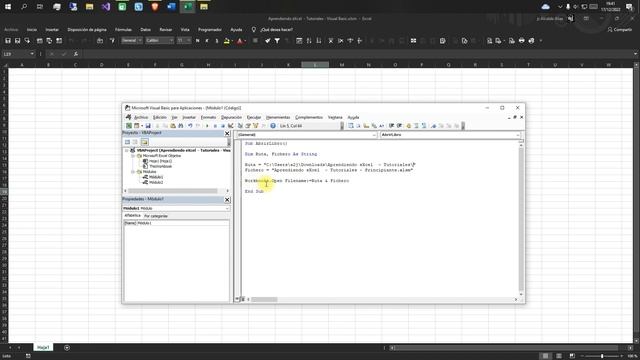Screen dimensions: 640x360
Task: Collapse the Microsoft Excel Objetos folder
Action: 133,156
